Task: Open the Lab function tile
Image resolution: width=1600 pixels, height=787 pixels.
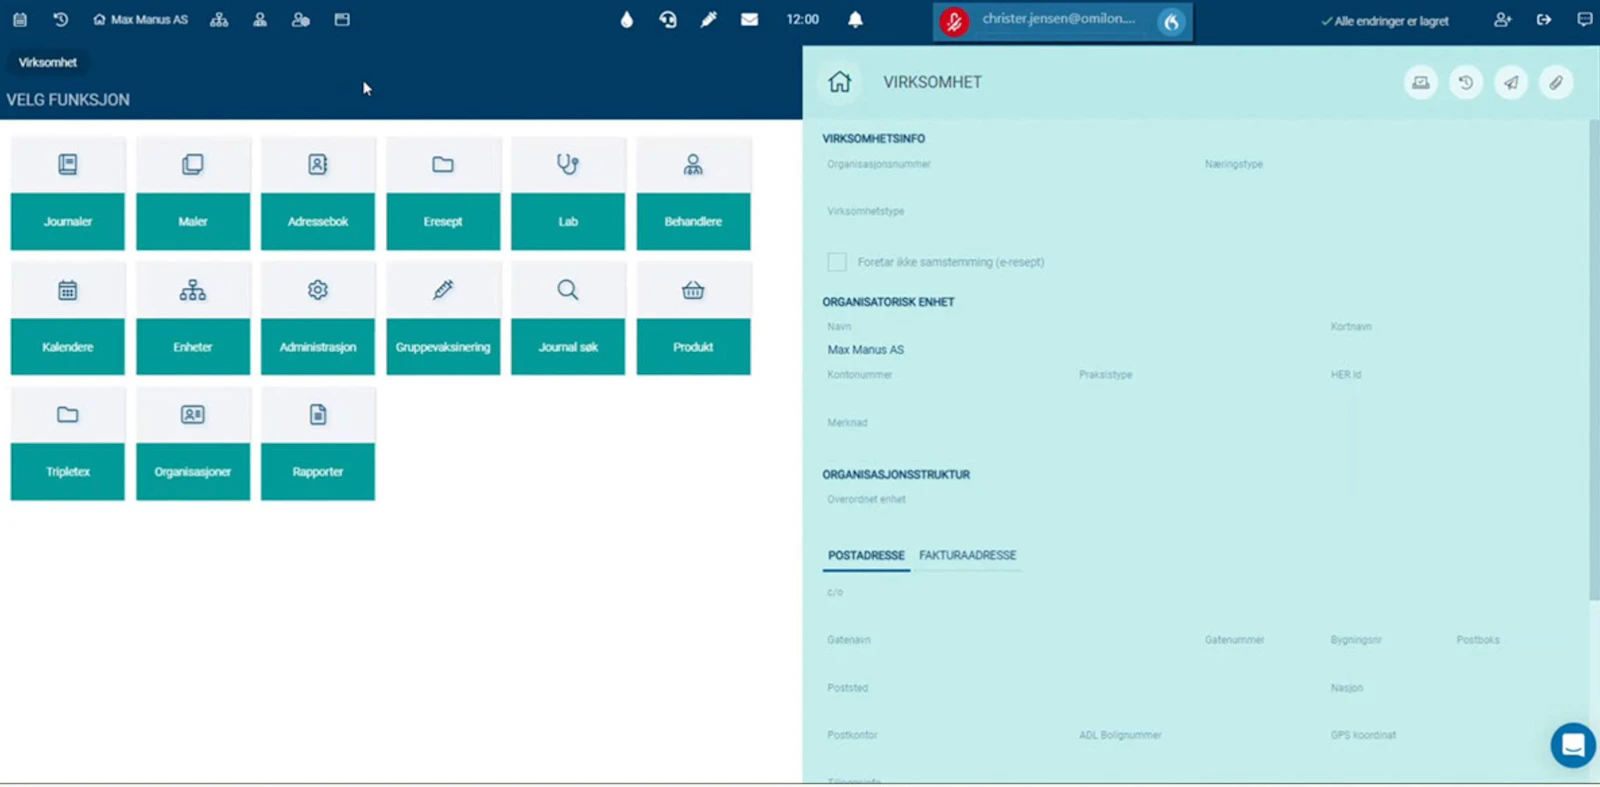Action: coord(568,193)
